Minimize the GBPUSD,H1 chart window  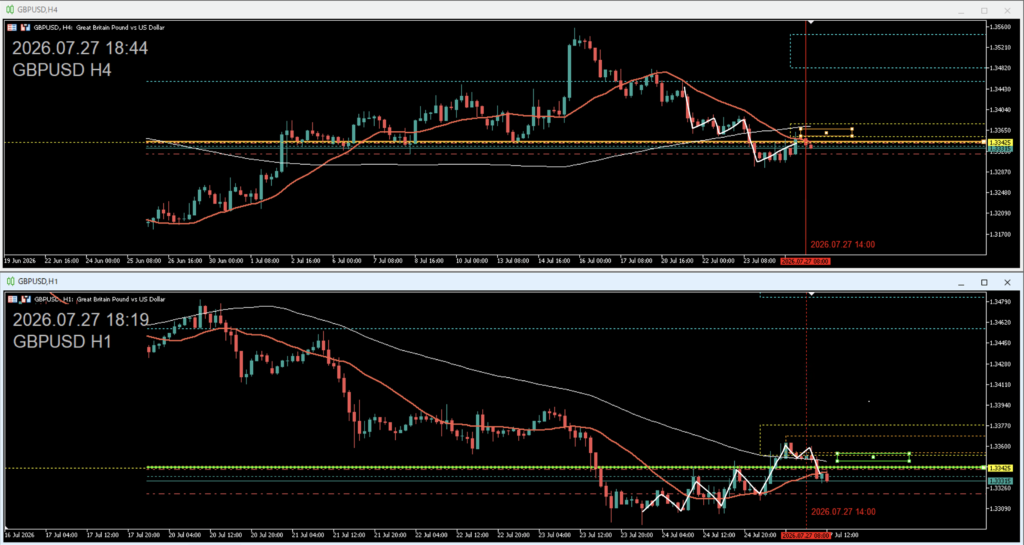click(x=961, y=282)
